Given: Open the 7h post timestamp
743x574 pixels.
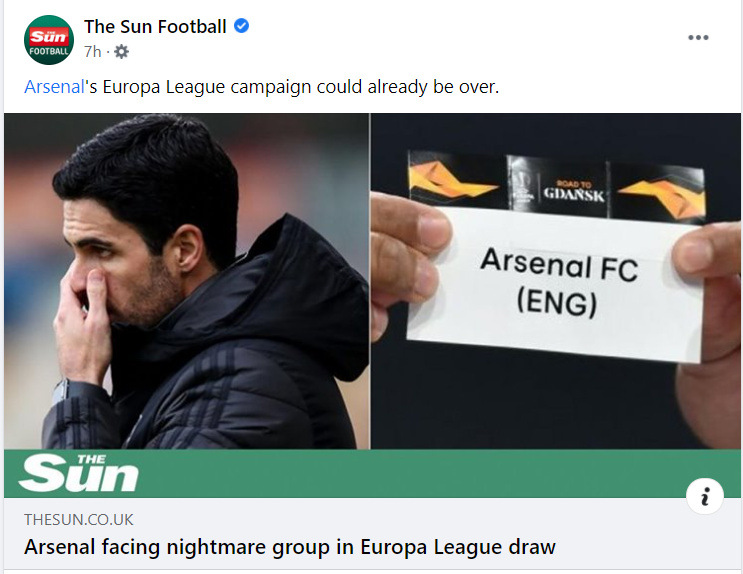Looking at the screenshot, I should click(x=93, y=51).
